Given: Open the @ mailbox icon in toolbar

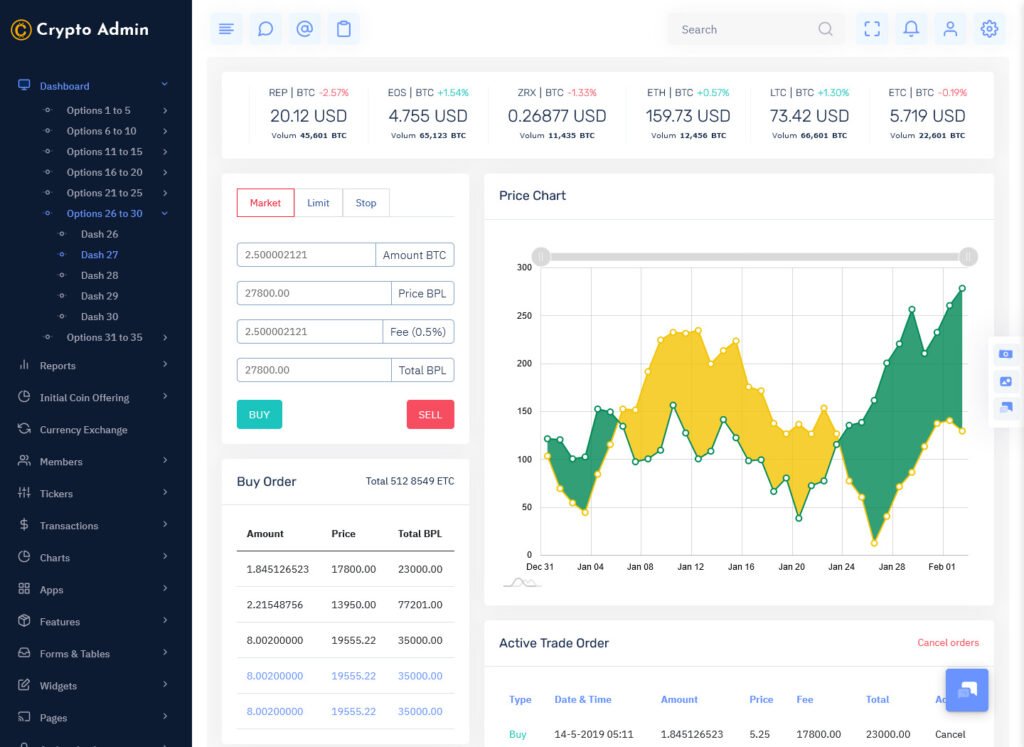Looking at the screenshot, I should [304, 29].
